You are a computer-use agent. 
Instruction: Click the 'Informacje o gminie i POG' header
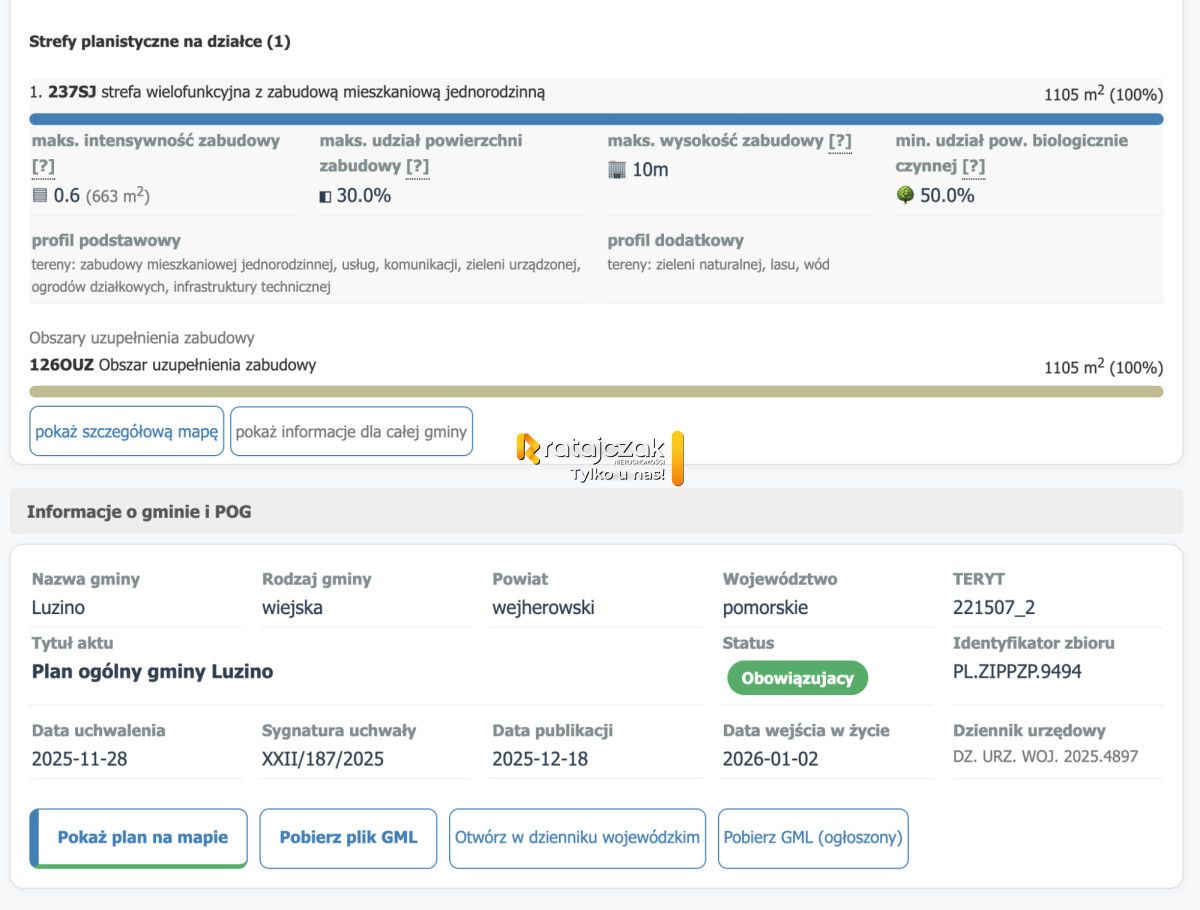pos(139,512)
